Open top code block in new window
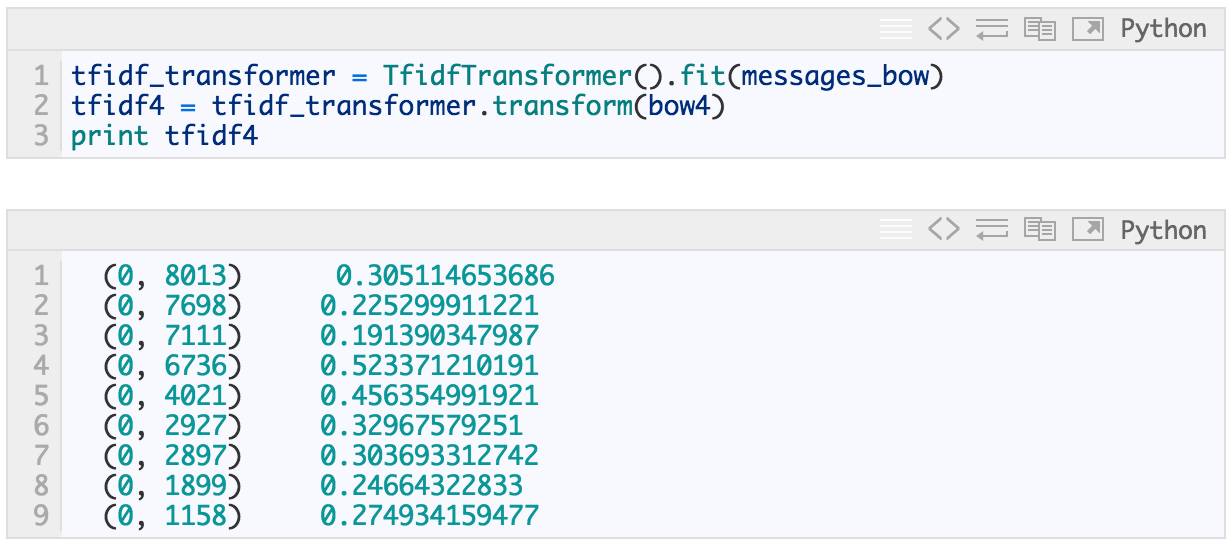The height and width of the screenshot is (548, 1232). 1087,30
